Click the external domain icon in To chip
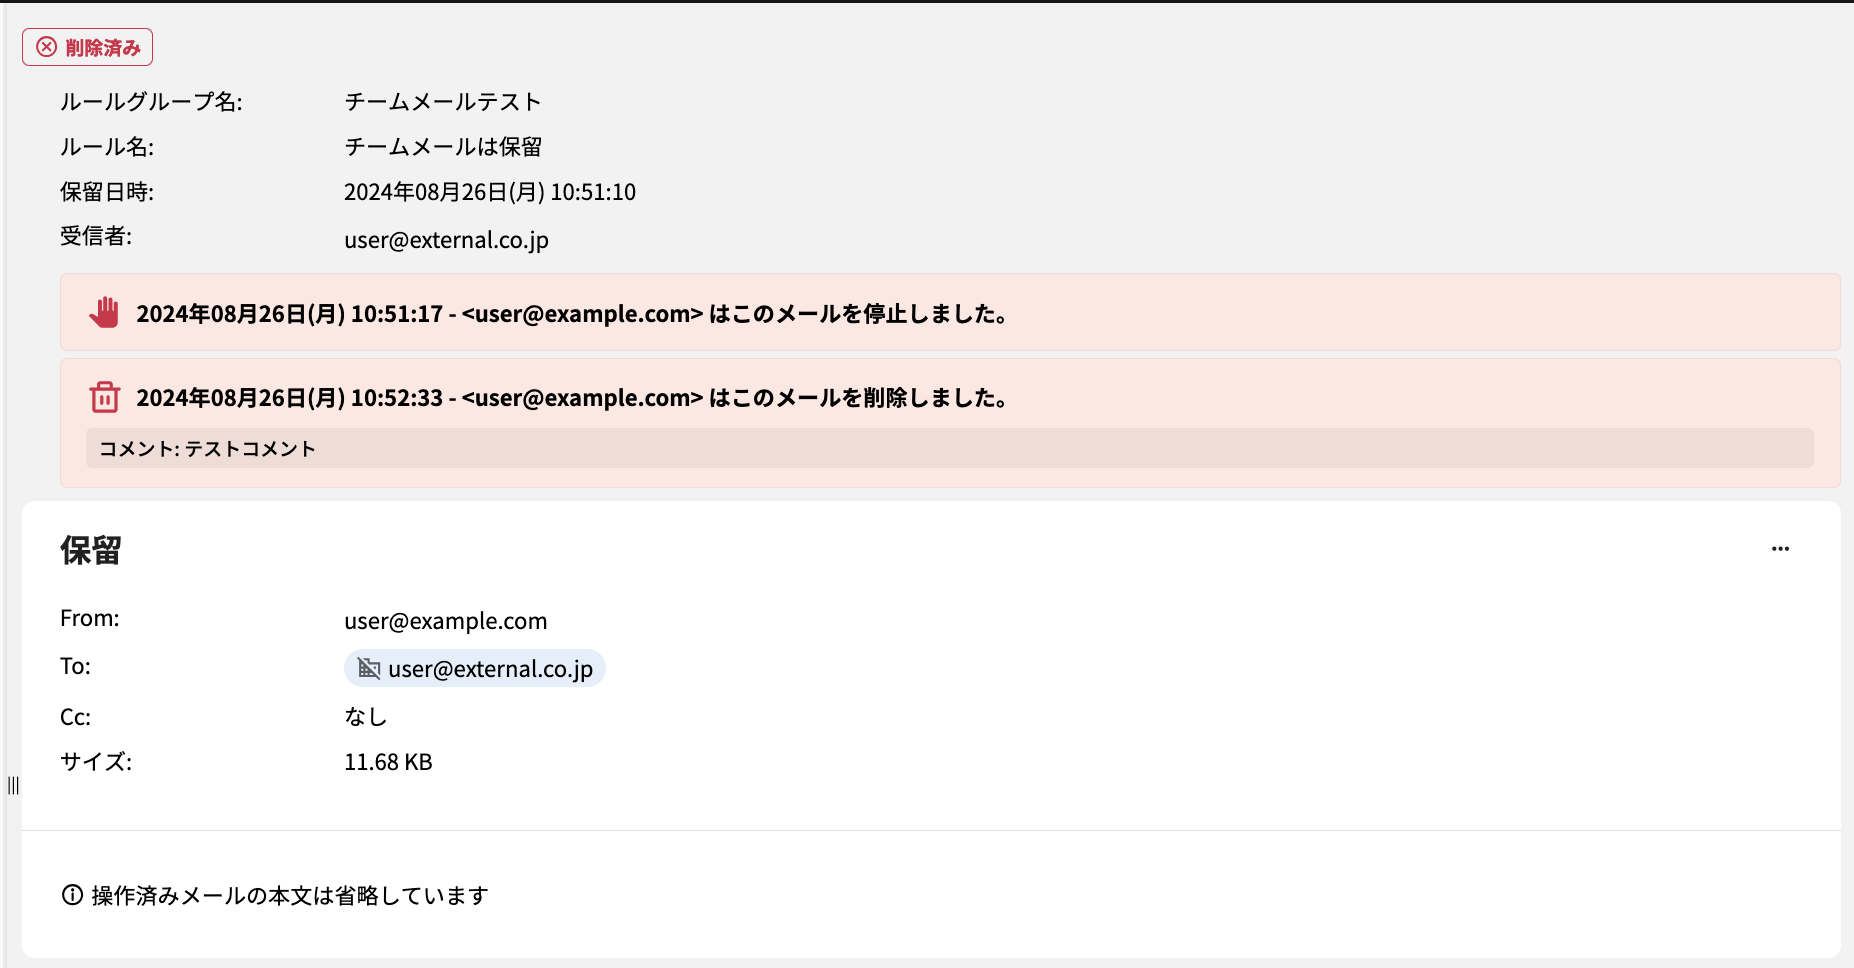Image resolution: width=1854 pixels, height=968 pixels. [x=369, y=668]
